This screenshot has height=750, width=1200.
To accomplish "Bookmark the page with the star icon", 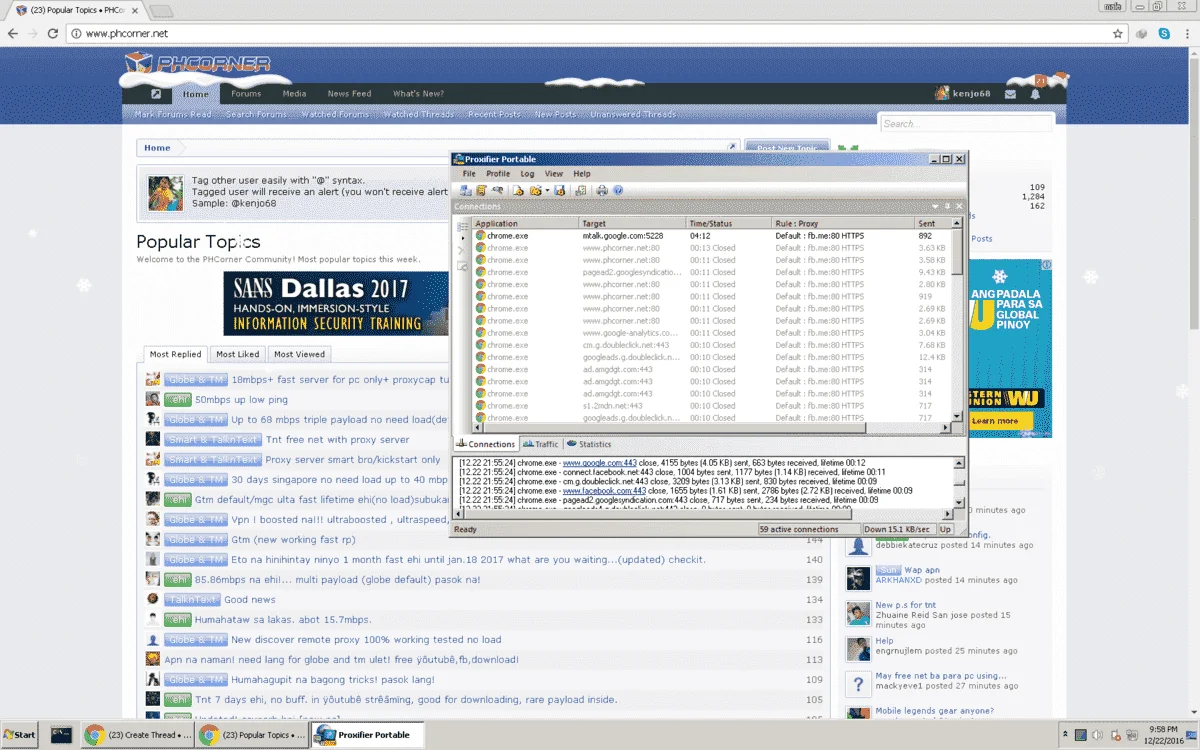I will tap(1118, 33).
